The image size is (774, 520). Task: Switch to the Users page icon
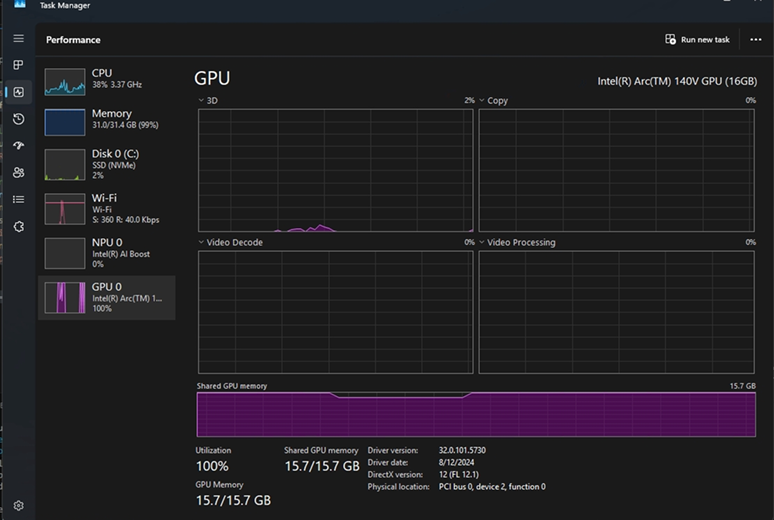tap(18, 172)
